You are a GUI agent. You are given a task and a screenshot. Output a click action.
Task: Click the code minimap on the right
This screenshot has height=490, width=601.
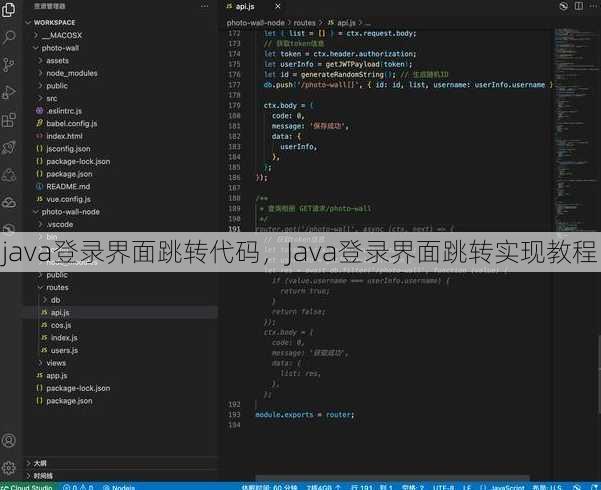(x=576, y=130)
